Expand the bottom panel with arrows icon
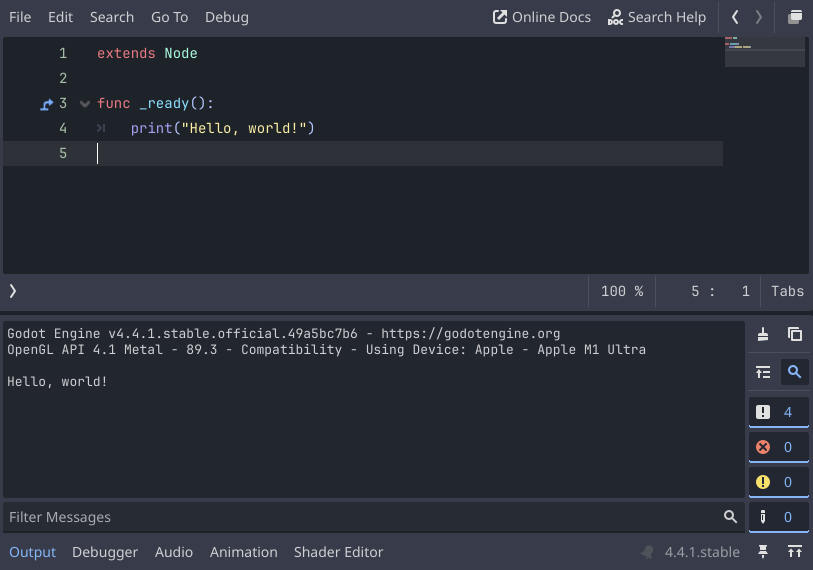 (795, 552)
